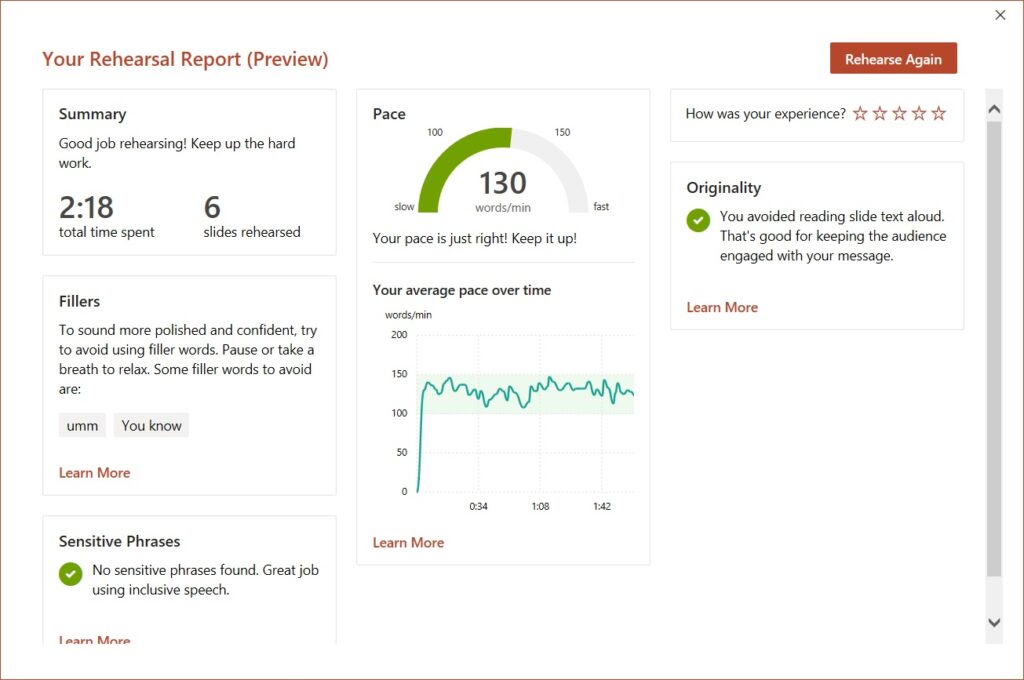The image size is (1024, 680).
Task: Open Learn More under pace chart
Action: (408, 543)
